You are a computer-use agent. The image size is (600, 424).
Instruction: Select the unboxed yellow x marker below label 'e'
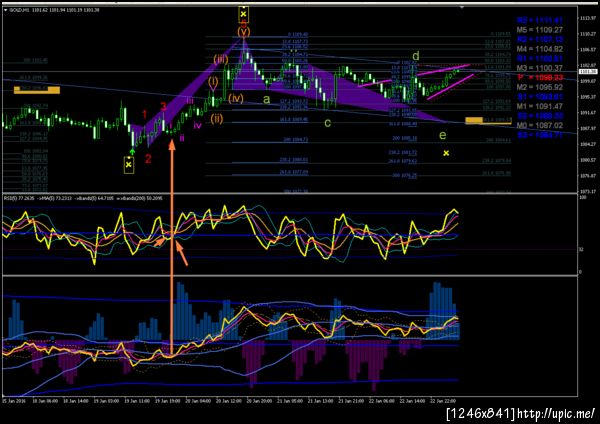point(446,153)
